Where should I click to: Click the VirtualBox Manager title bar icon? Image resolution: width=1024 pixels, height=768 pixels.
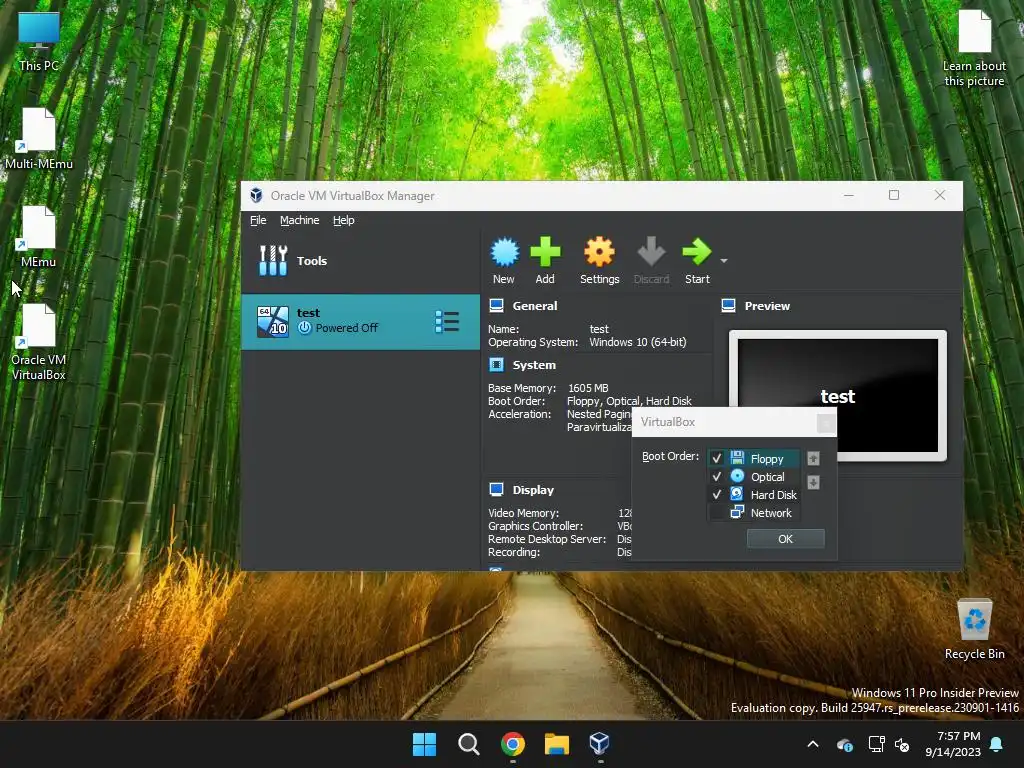(x=257, y=195)
